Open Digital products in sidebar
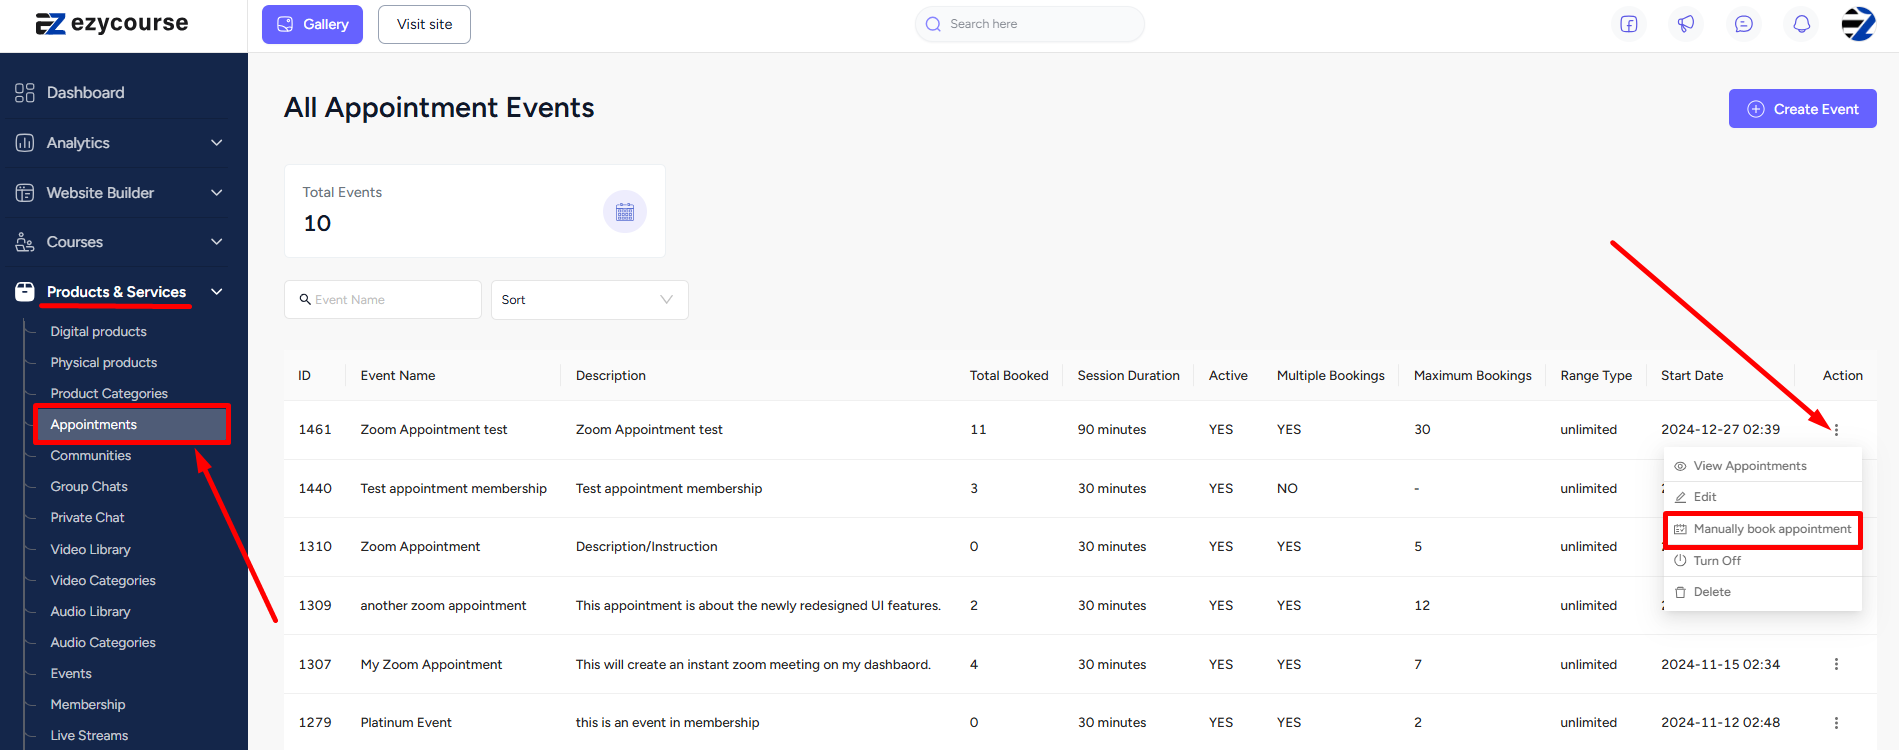This screenshot has width=1899, height=750. (x=98, y=332)
